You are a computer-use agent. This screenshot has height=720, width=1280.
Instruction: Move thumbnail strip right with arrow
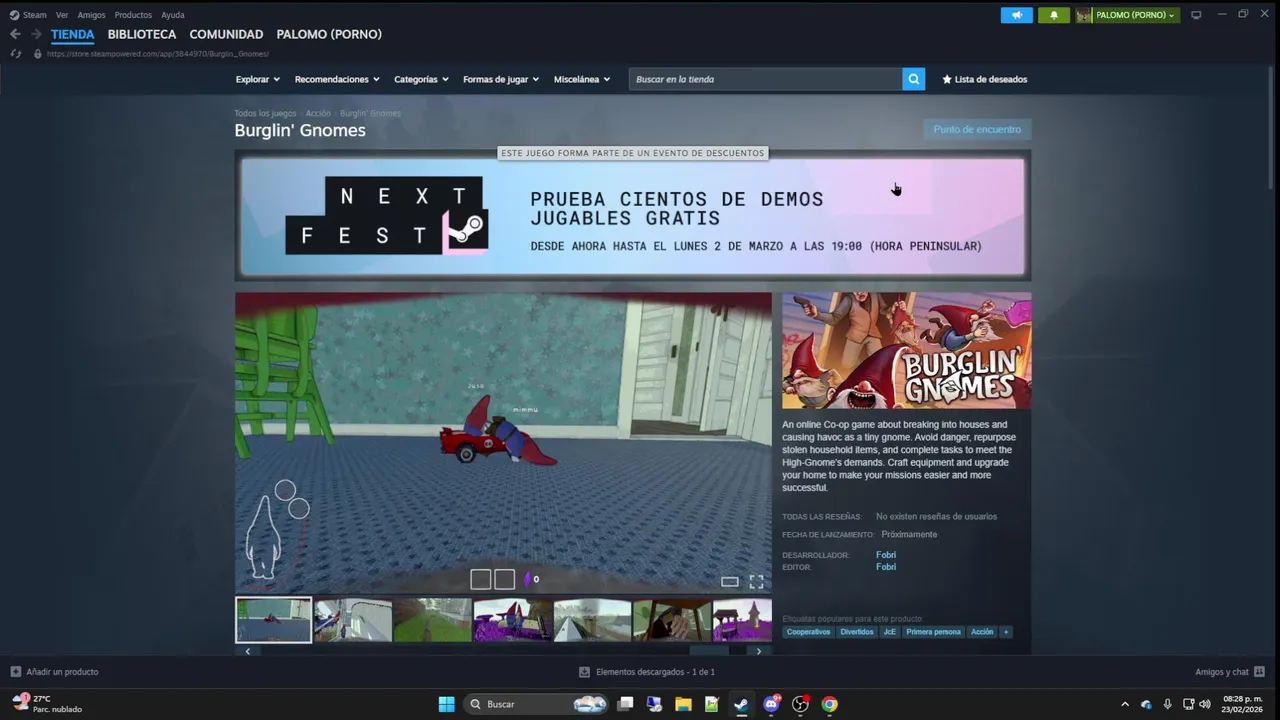pos(759,651)
